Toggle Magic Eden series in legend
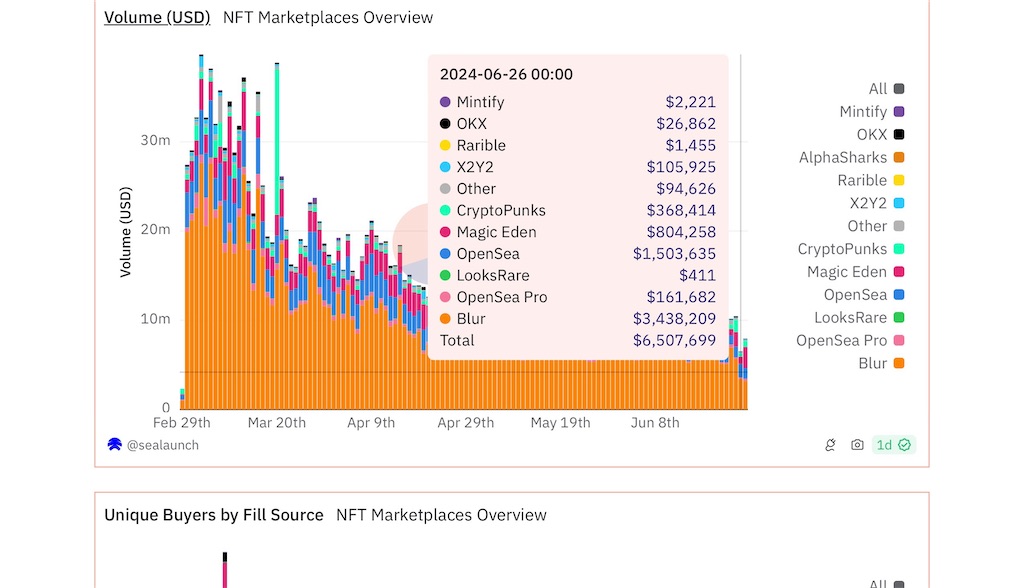The width and height of the screenshot is (1024, 588). pos(855,272)
